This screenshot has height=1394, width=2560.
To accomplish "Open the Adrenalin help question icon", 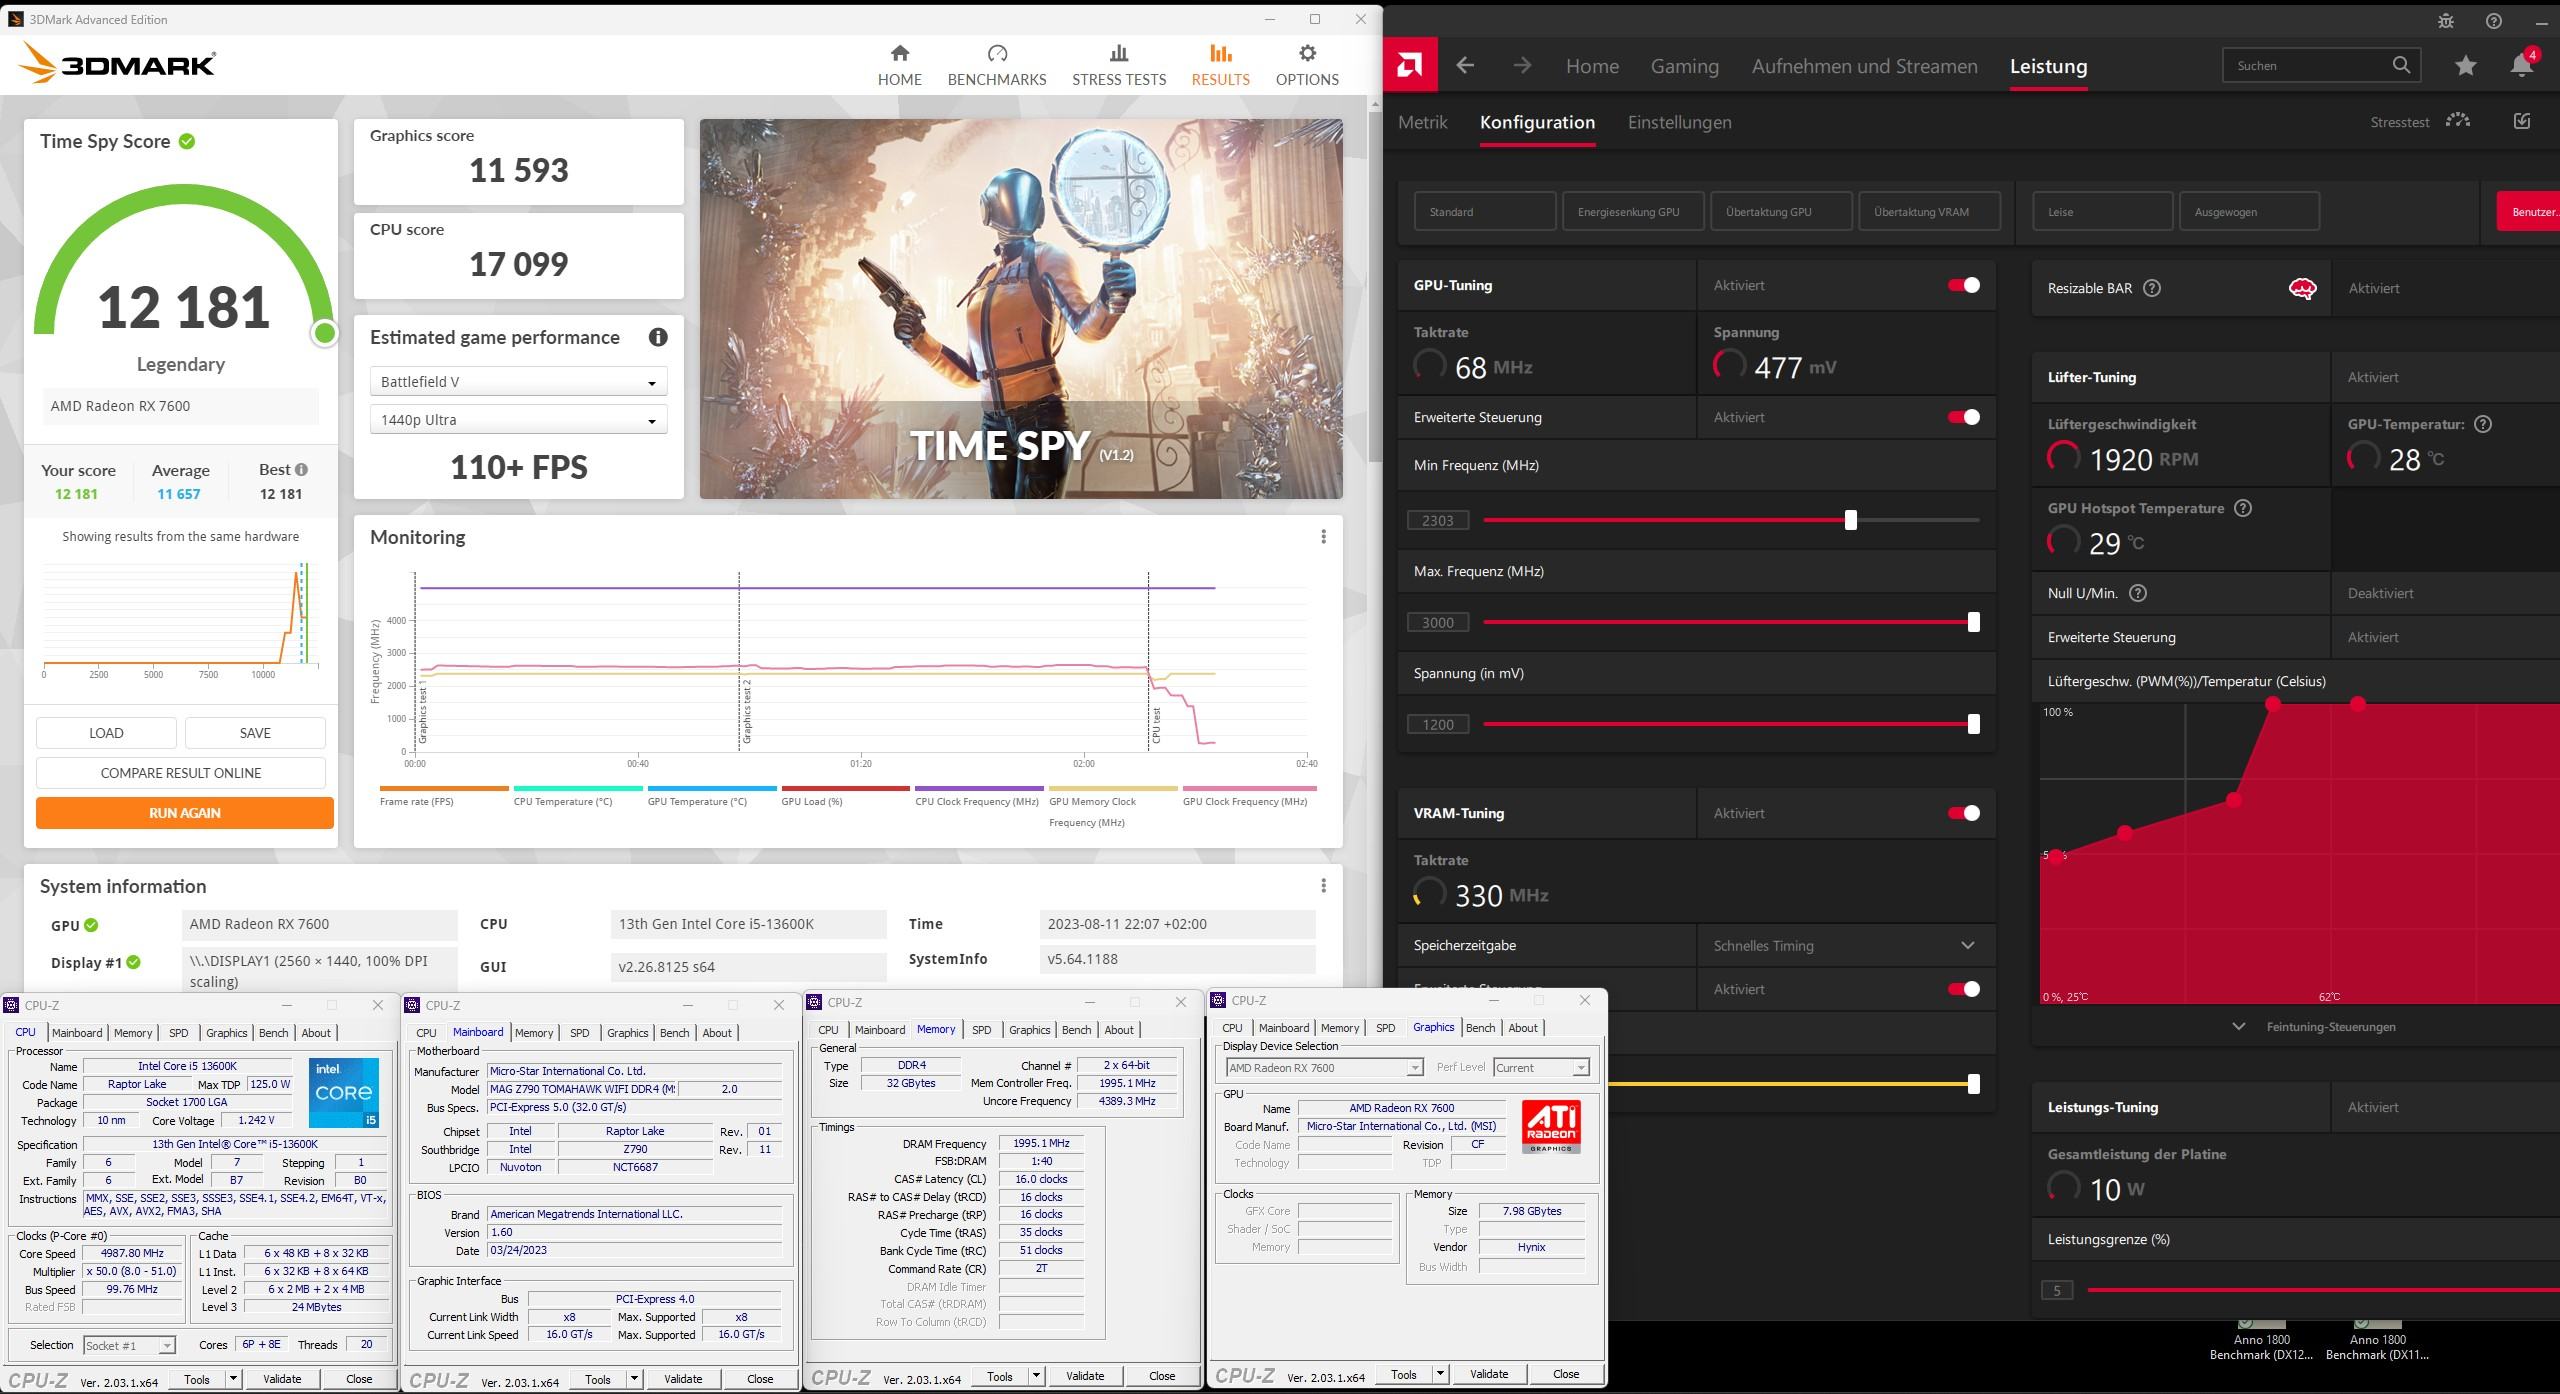I will [x=2494, y=21].
